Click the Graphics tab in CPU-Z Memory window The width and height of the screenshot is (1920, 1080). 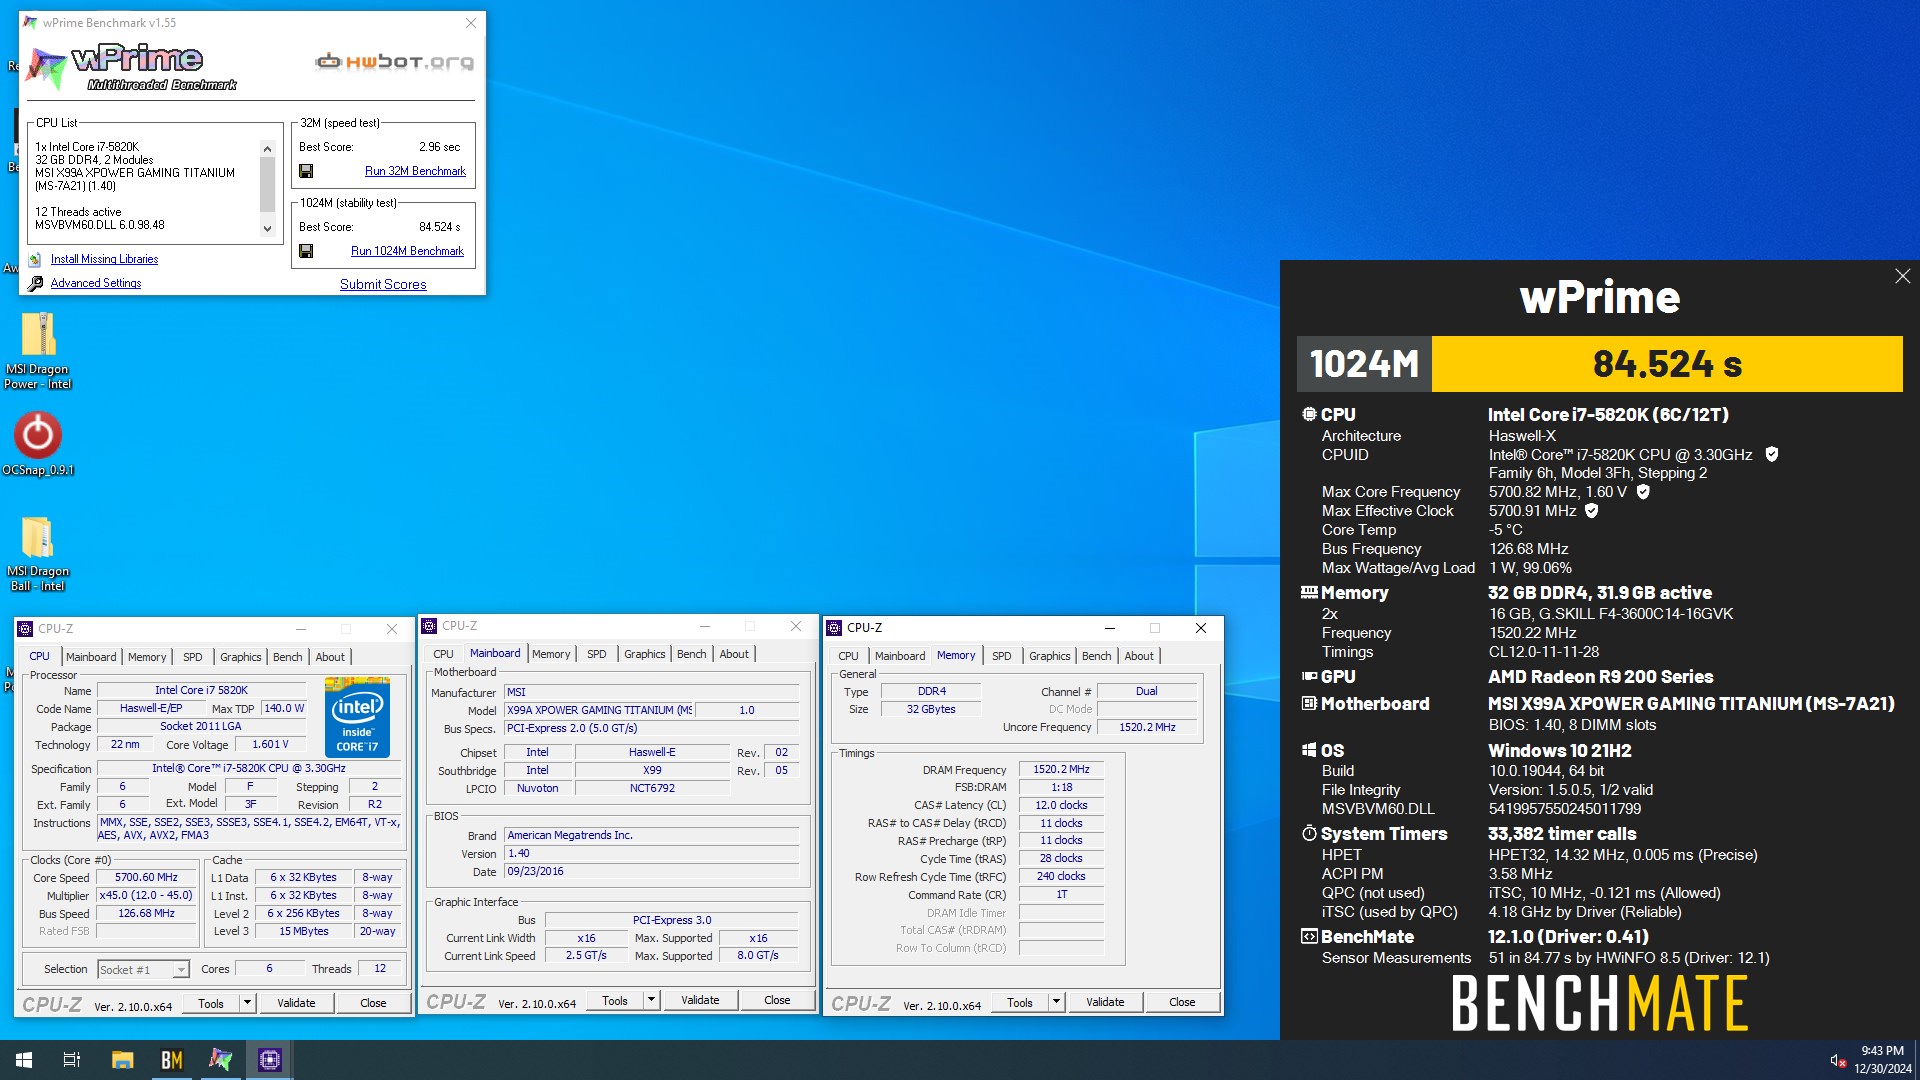(1049, 656)
